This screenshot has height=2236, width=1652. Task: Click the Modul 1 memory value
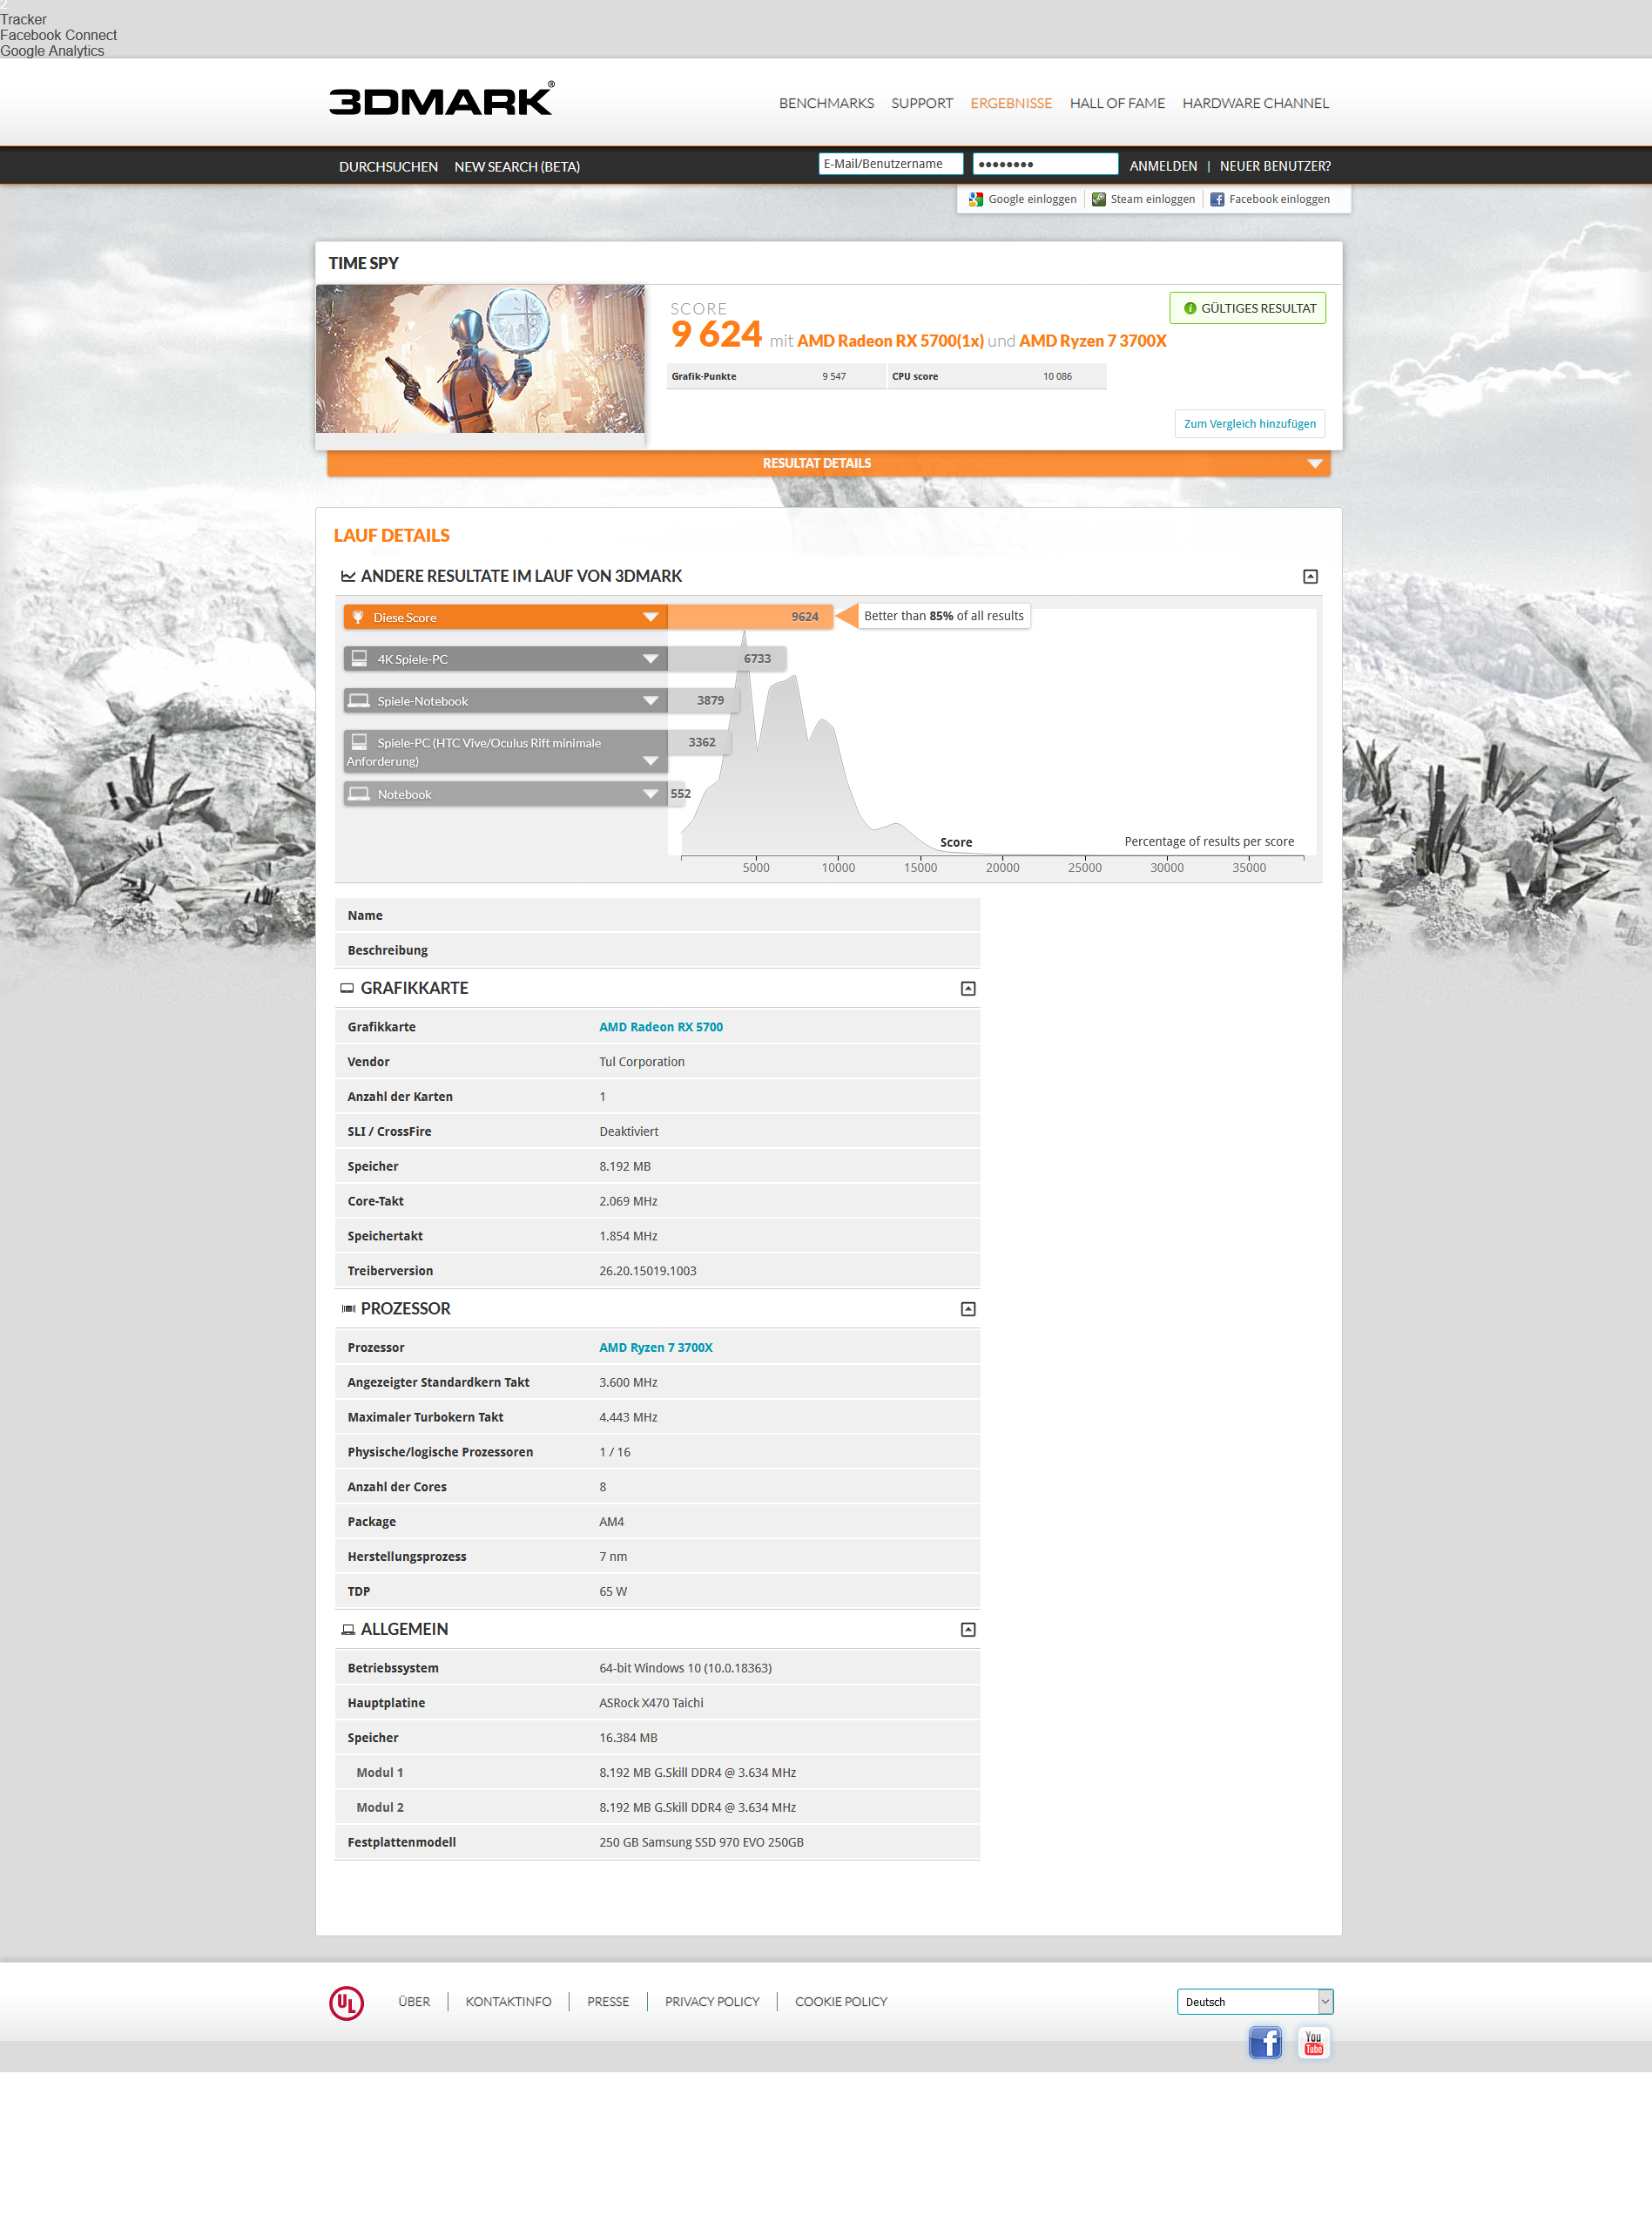[x=698, y=1773]
